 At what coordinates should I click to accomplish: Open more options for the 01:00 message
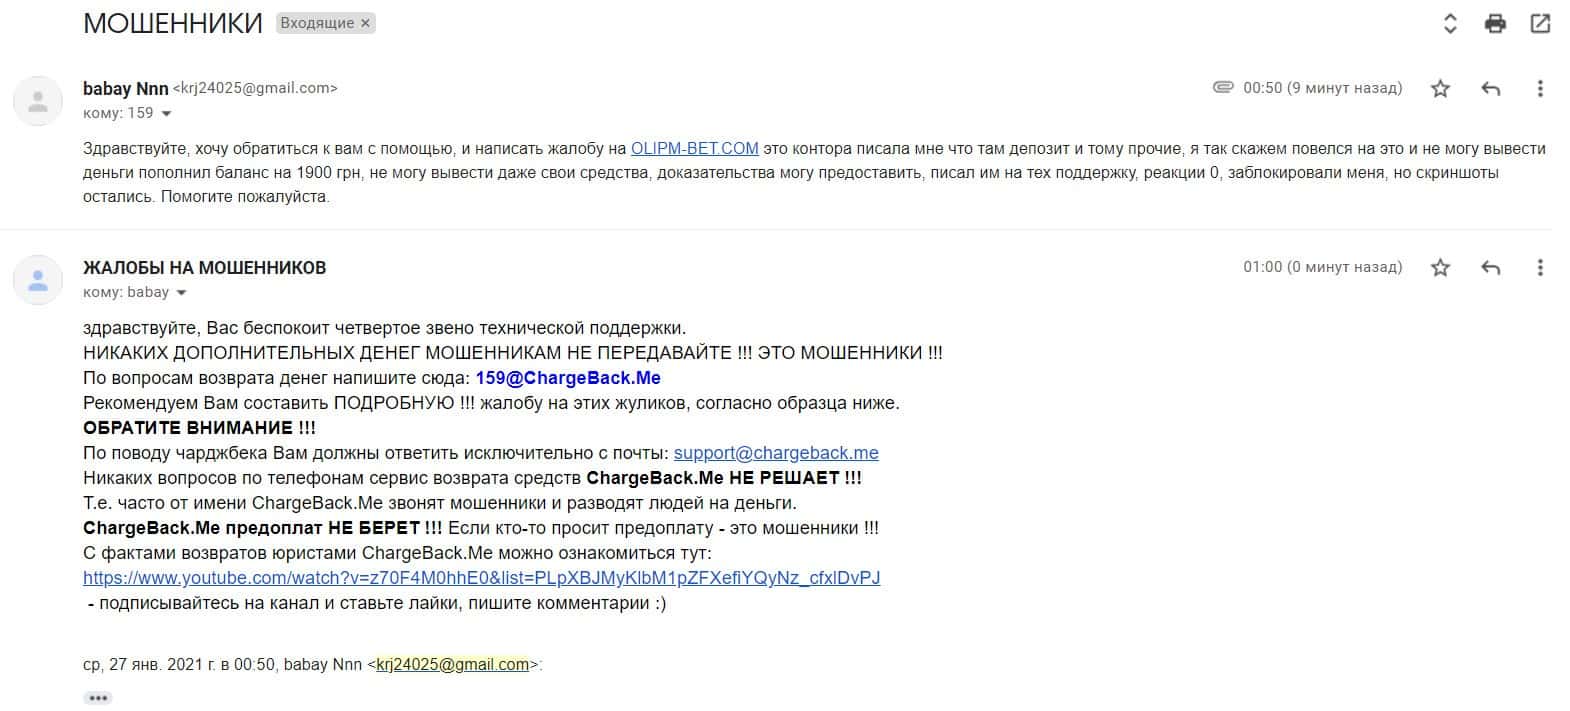[x=1540, y=267]
